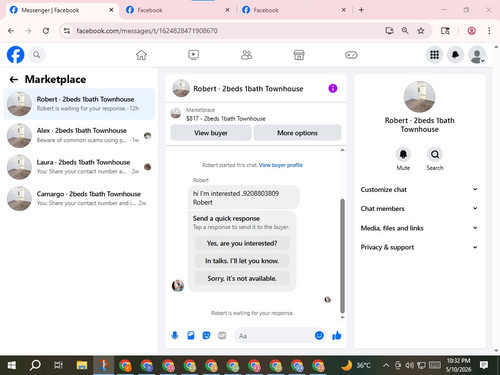500x375 pixels.
Task: Send quick response Sorry, it's not available.
Action: click(242, 278)
